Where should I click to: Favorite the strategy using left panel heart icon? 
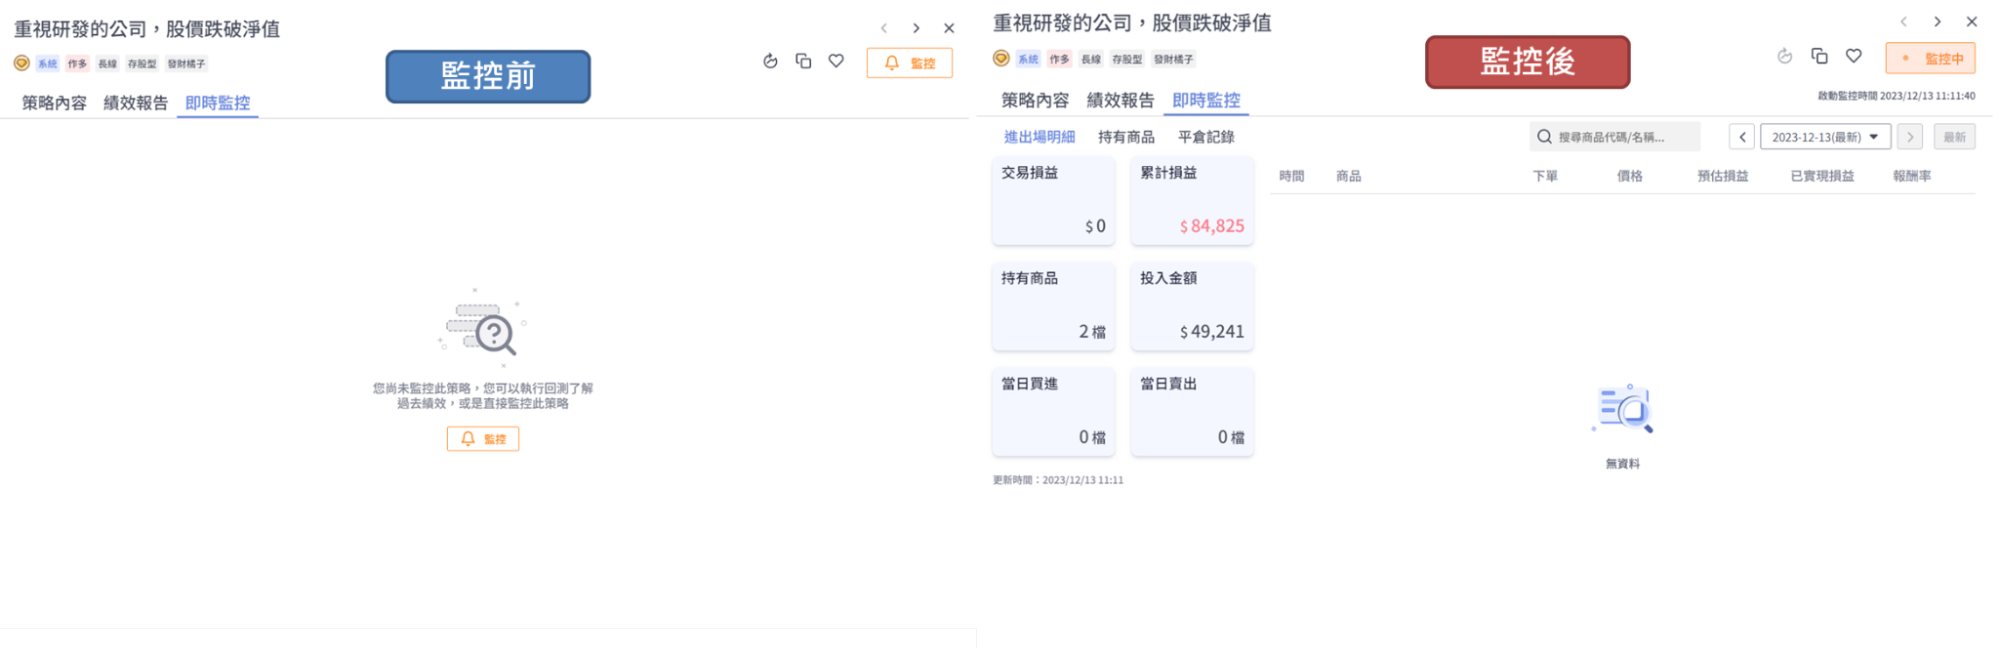[x=836, y=62]
